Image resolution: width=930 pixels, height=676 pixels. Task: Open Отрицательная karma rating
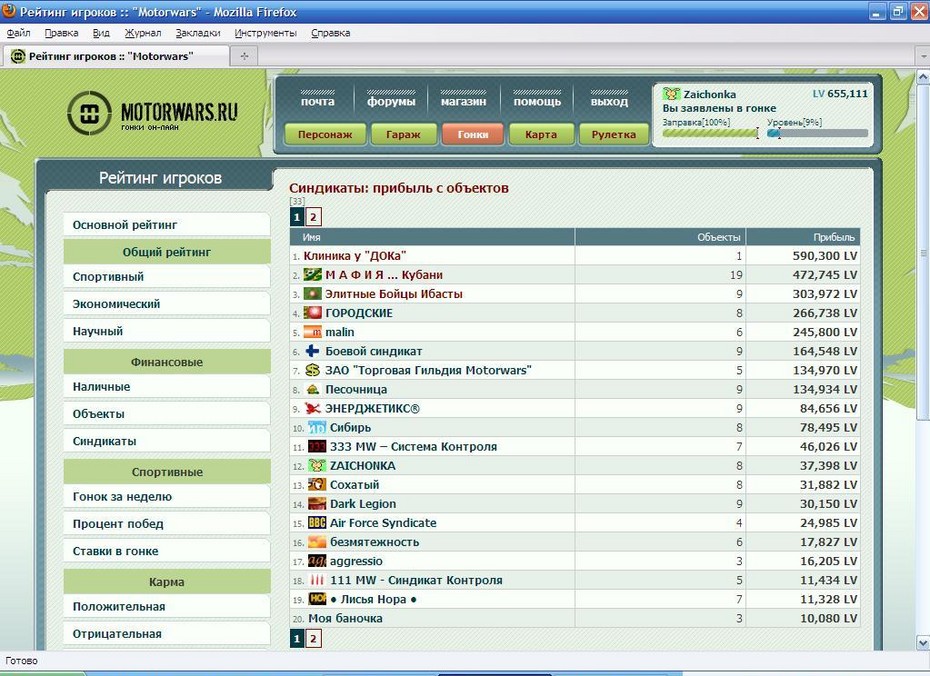[167, 634]
